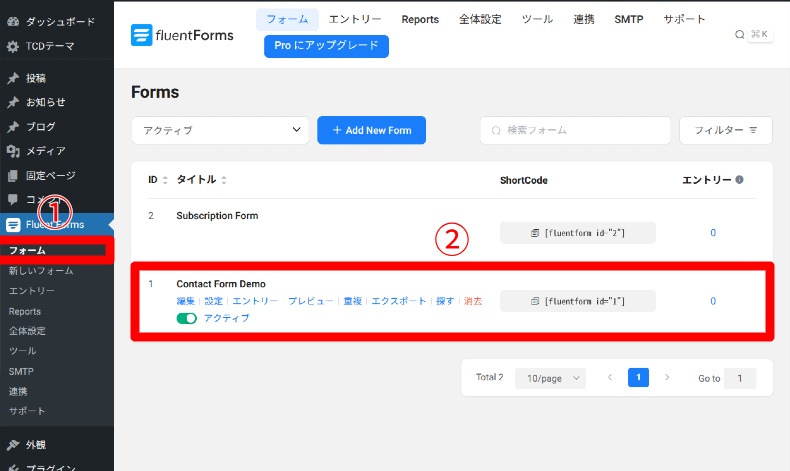Switch to エントリー top tab
The height and width of the screenshot is (471, 790).
coord(355,20)
